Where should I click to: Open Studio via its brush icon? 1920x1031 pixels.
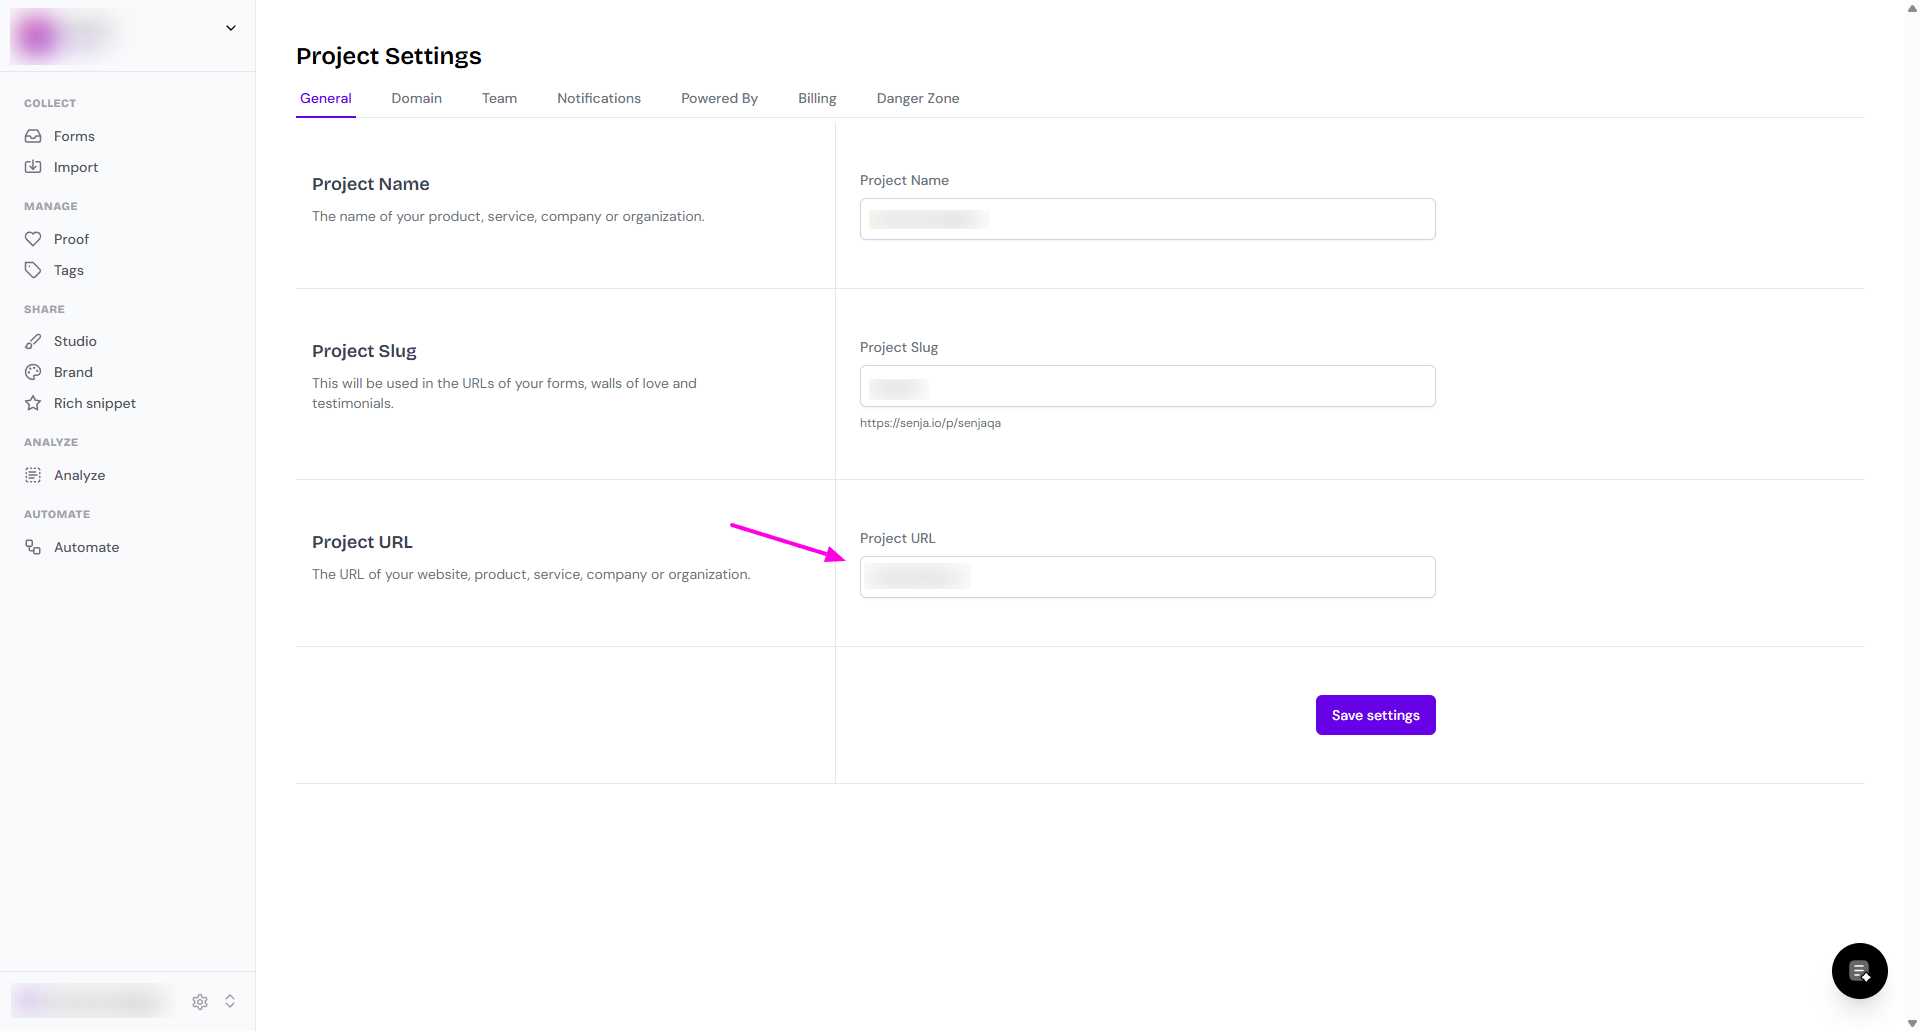coord(33,341)
